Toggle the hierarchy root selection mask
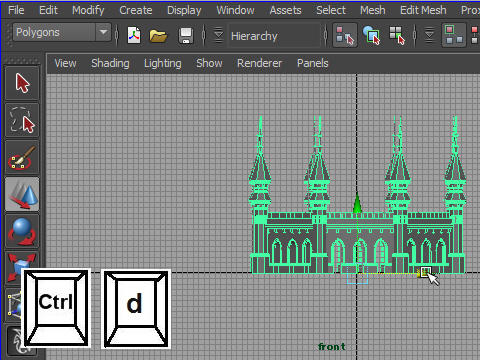The height and width of the screenshot is (360, 480). tap(454, 35)
